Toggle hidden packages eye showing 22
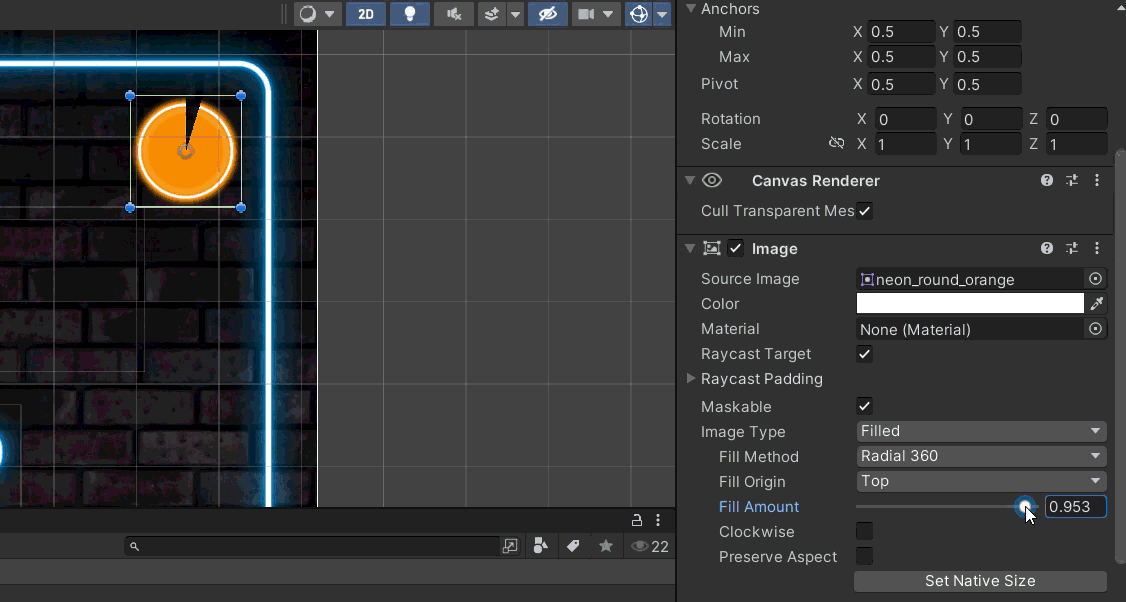 pos(650,547)
